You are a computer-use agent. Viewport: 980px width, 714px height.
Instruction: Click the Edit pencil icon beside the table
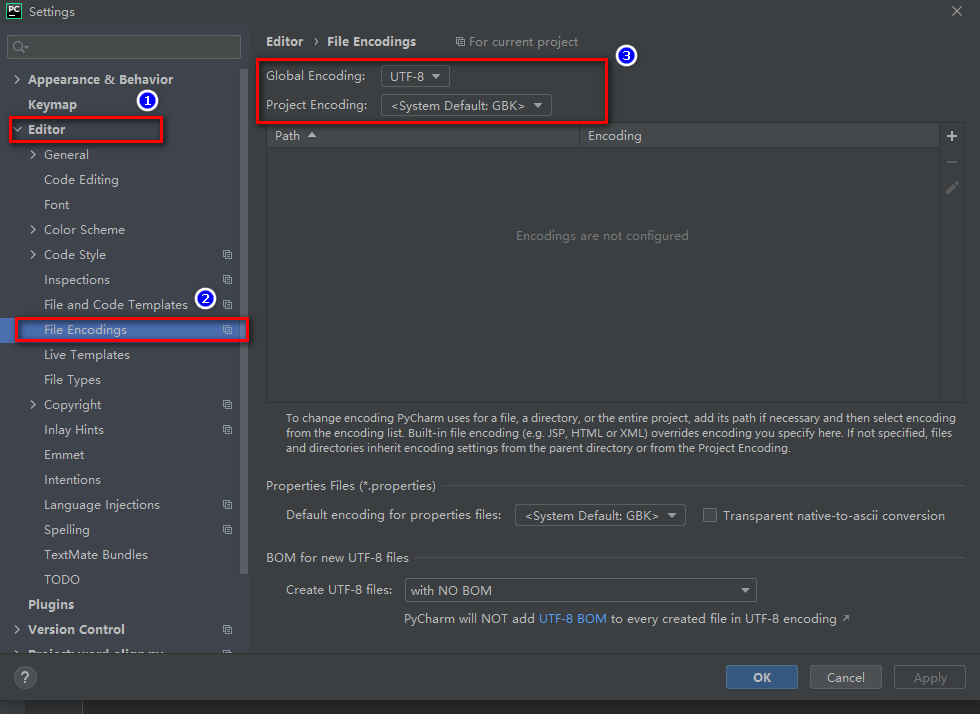point(952,188)
